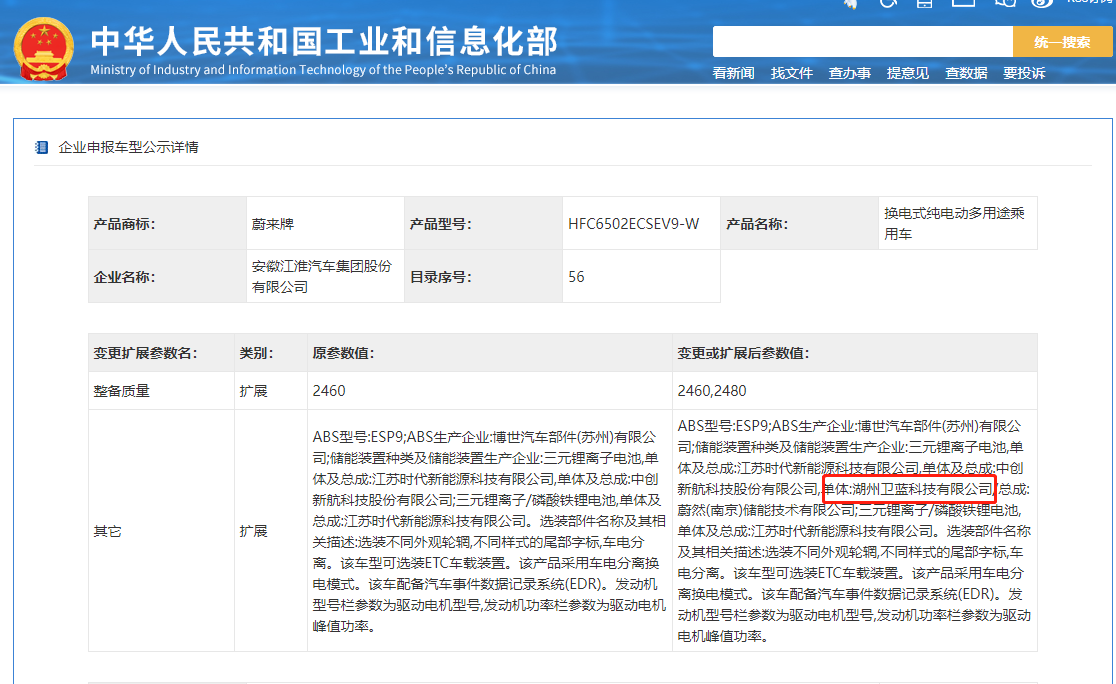
Task: Navigate to 查数据 in header menu
Action: pyautogui.click(x=966, y=73)
